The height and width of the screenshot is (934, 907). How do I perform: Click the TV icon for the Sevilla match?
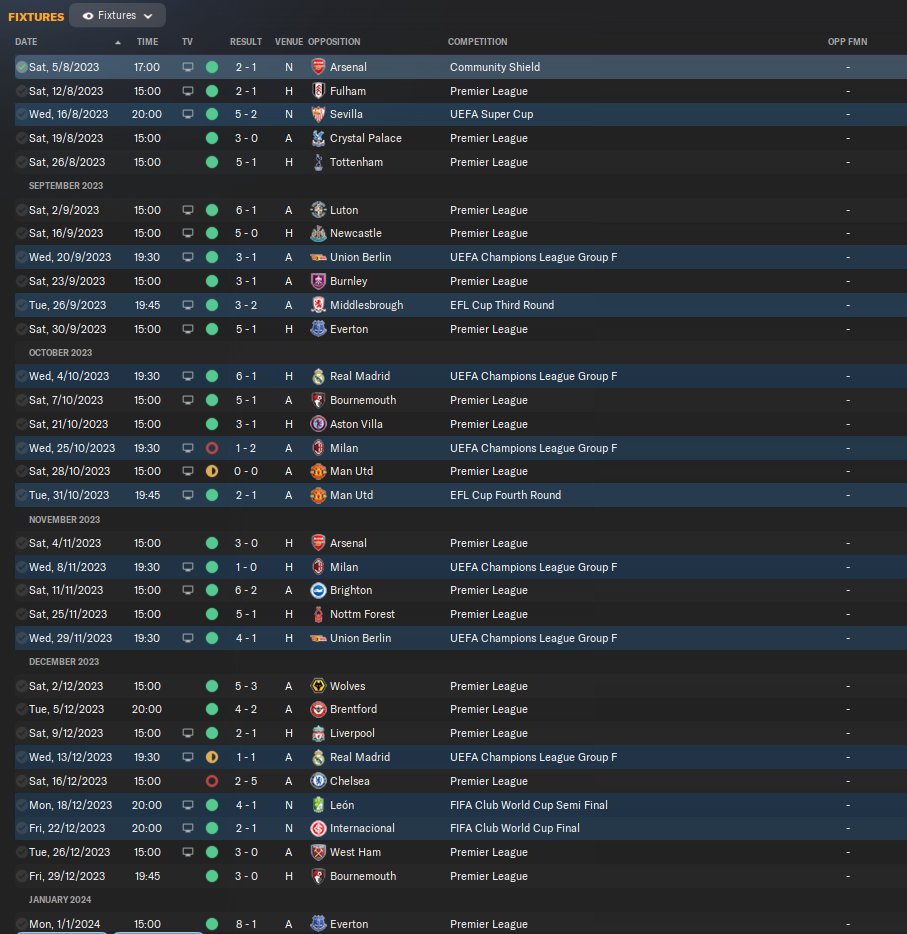pos(188,114)
